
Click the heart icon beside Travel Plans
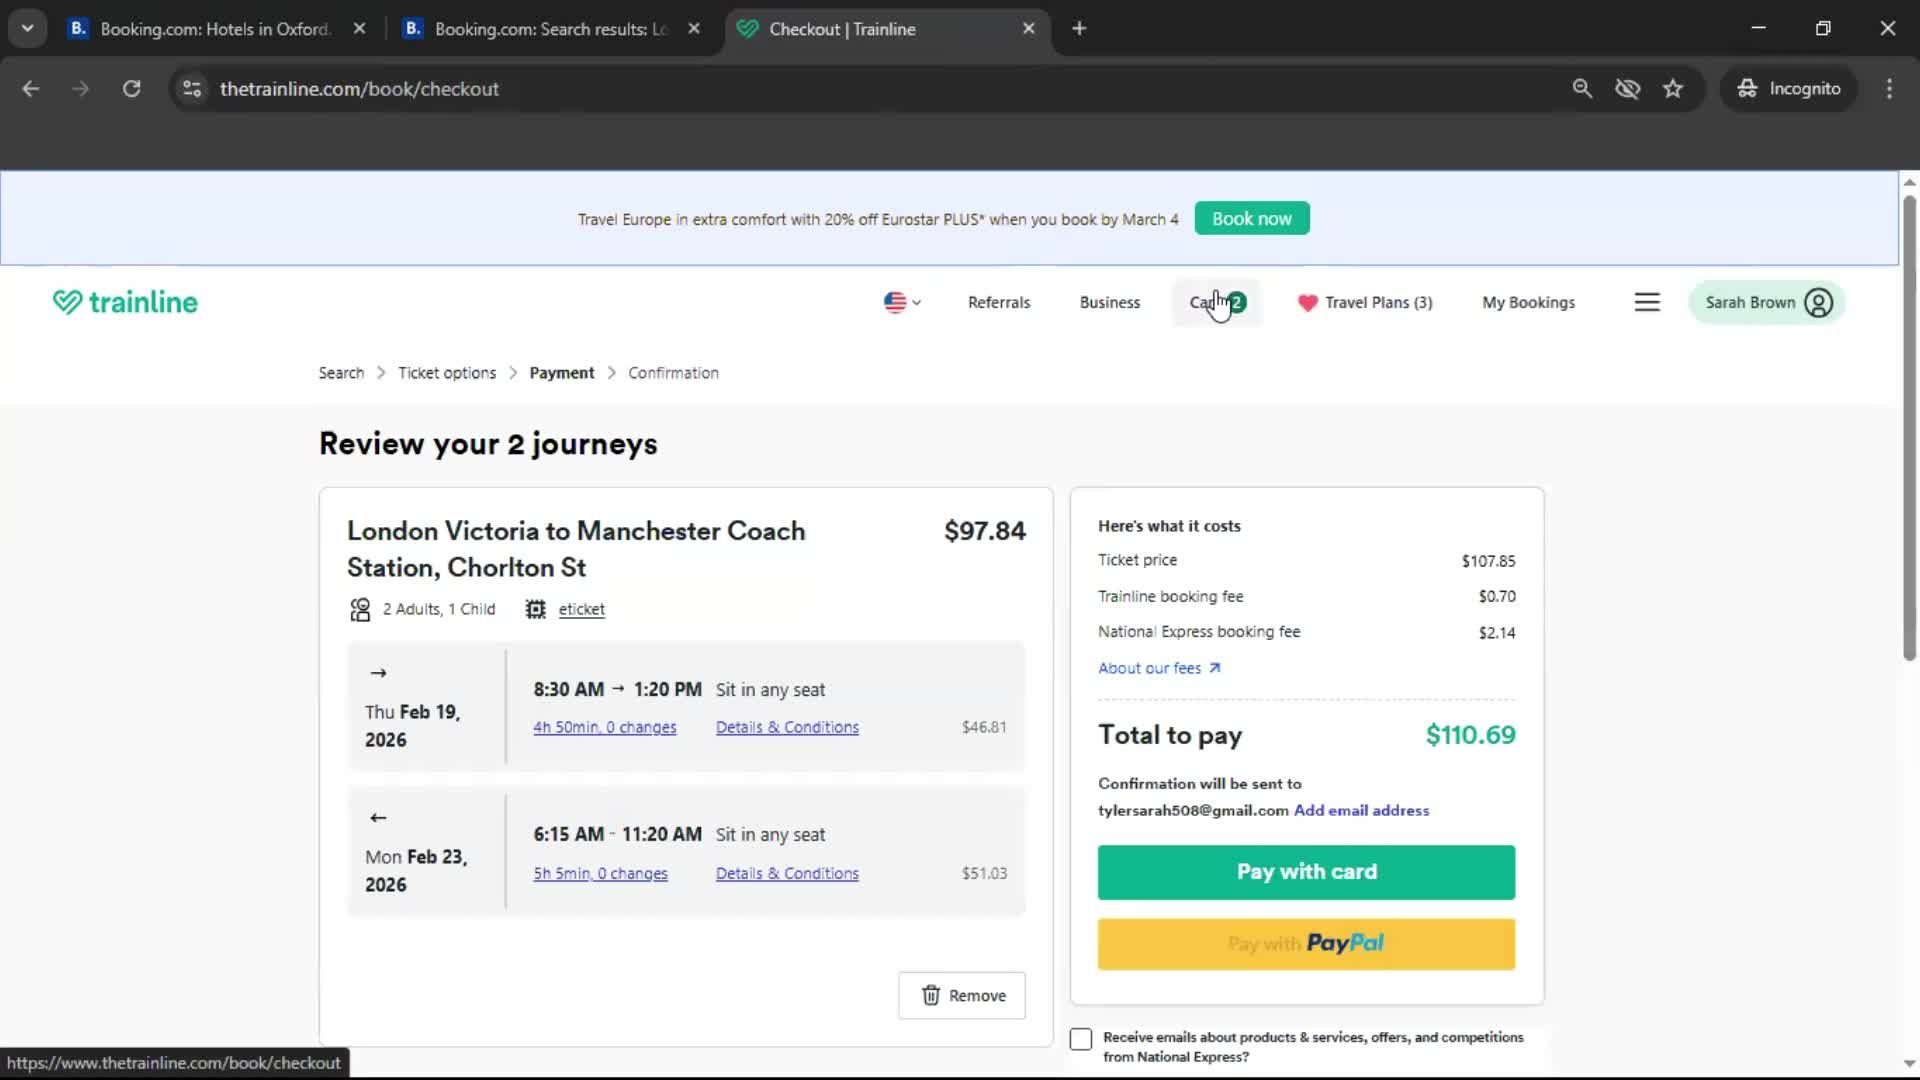pyautogui.click(x=1308, y=303)
